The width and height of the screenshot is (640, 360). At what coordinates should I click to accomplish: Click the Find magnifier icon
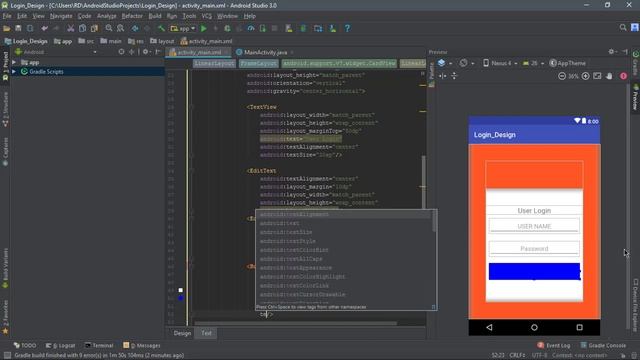109,28
